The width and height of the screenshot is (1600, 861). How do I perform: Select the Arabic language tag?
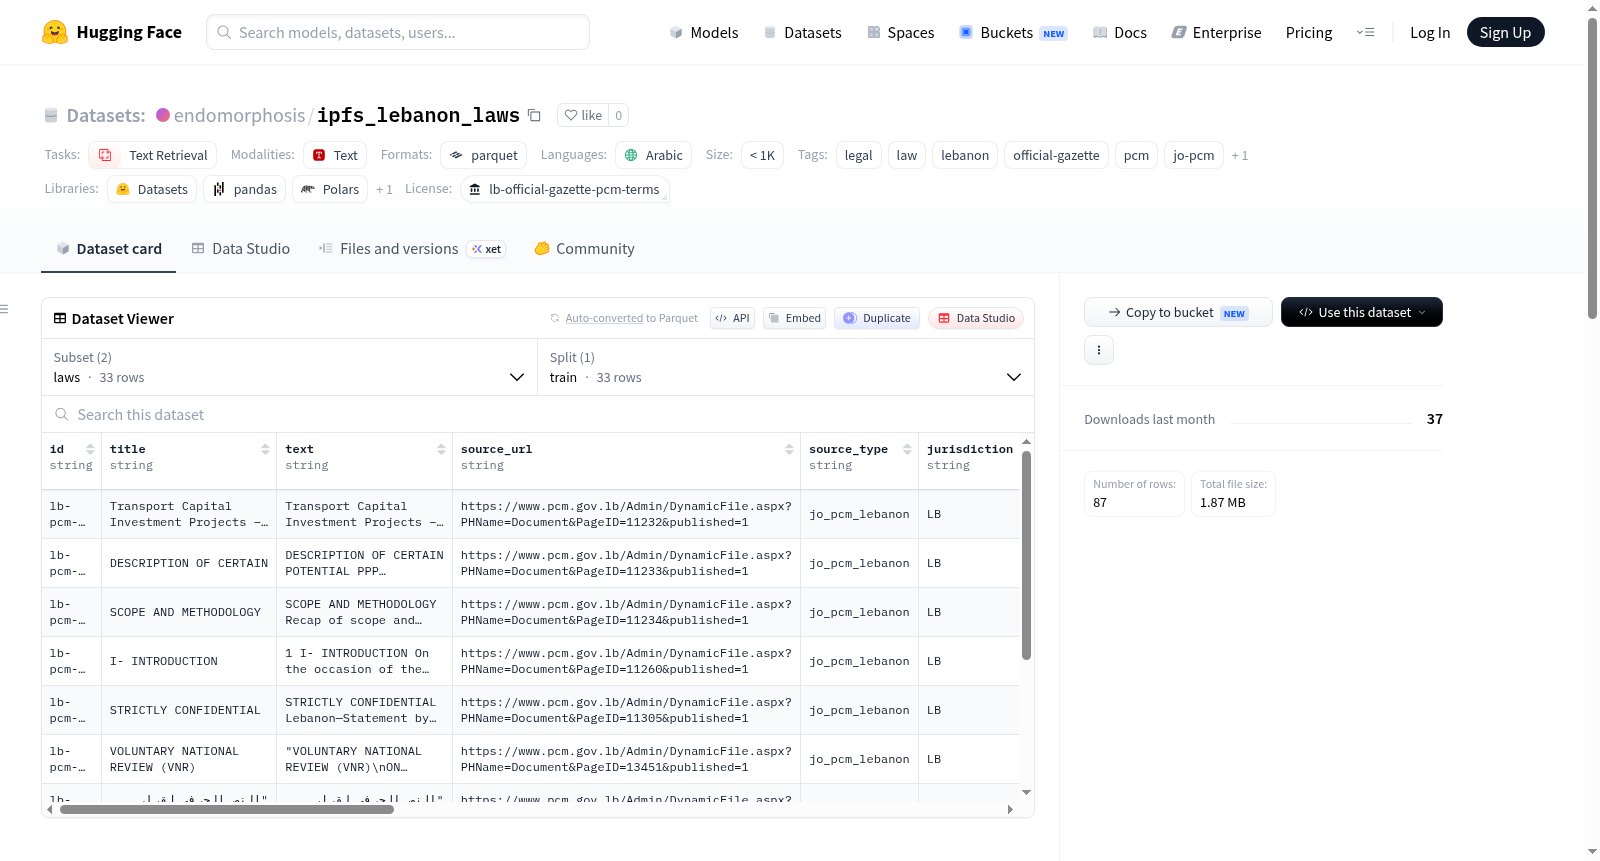pos(653,155)
